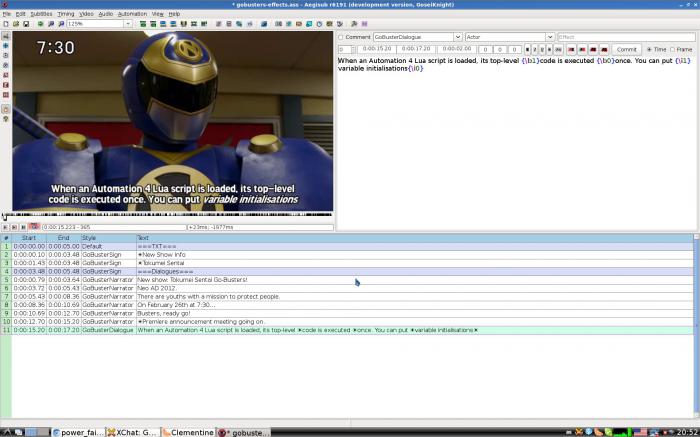This screenshot has height=437, width=700.
Task: Open the Automation Manager icon
Action: [x=264, y=24]
